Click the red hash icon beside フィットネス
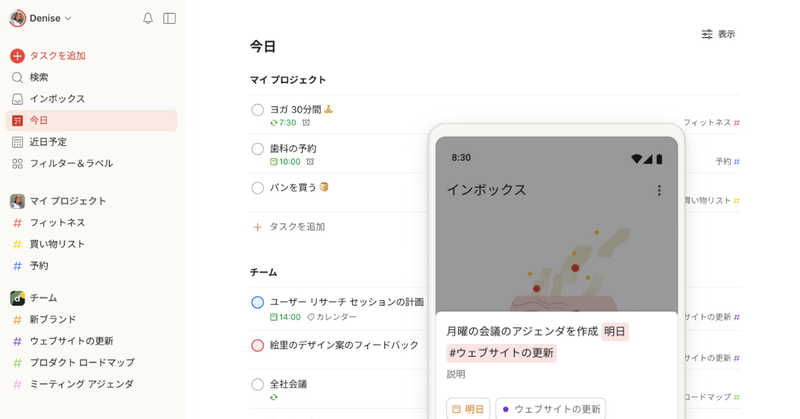800x419 pixels. (17, 223)
